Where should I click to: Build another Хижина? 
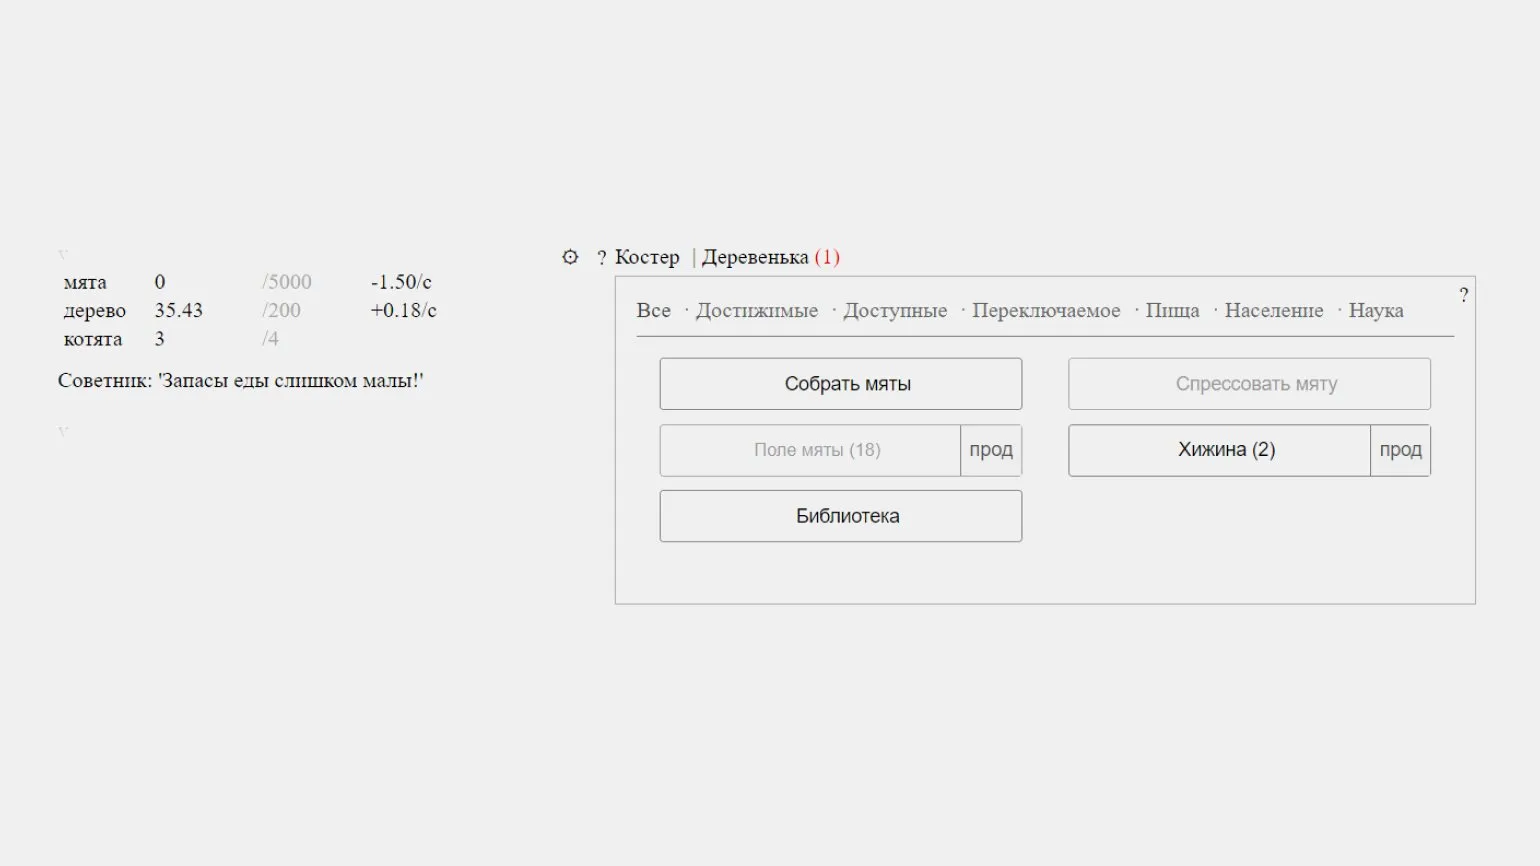click(x=1219, y=450)
